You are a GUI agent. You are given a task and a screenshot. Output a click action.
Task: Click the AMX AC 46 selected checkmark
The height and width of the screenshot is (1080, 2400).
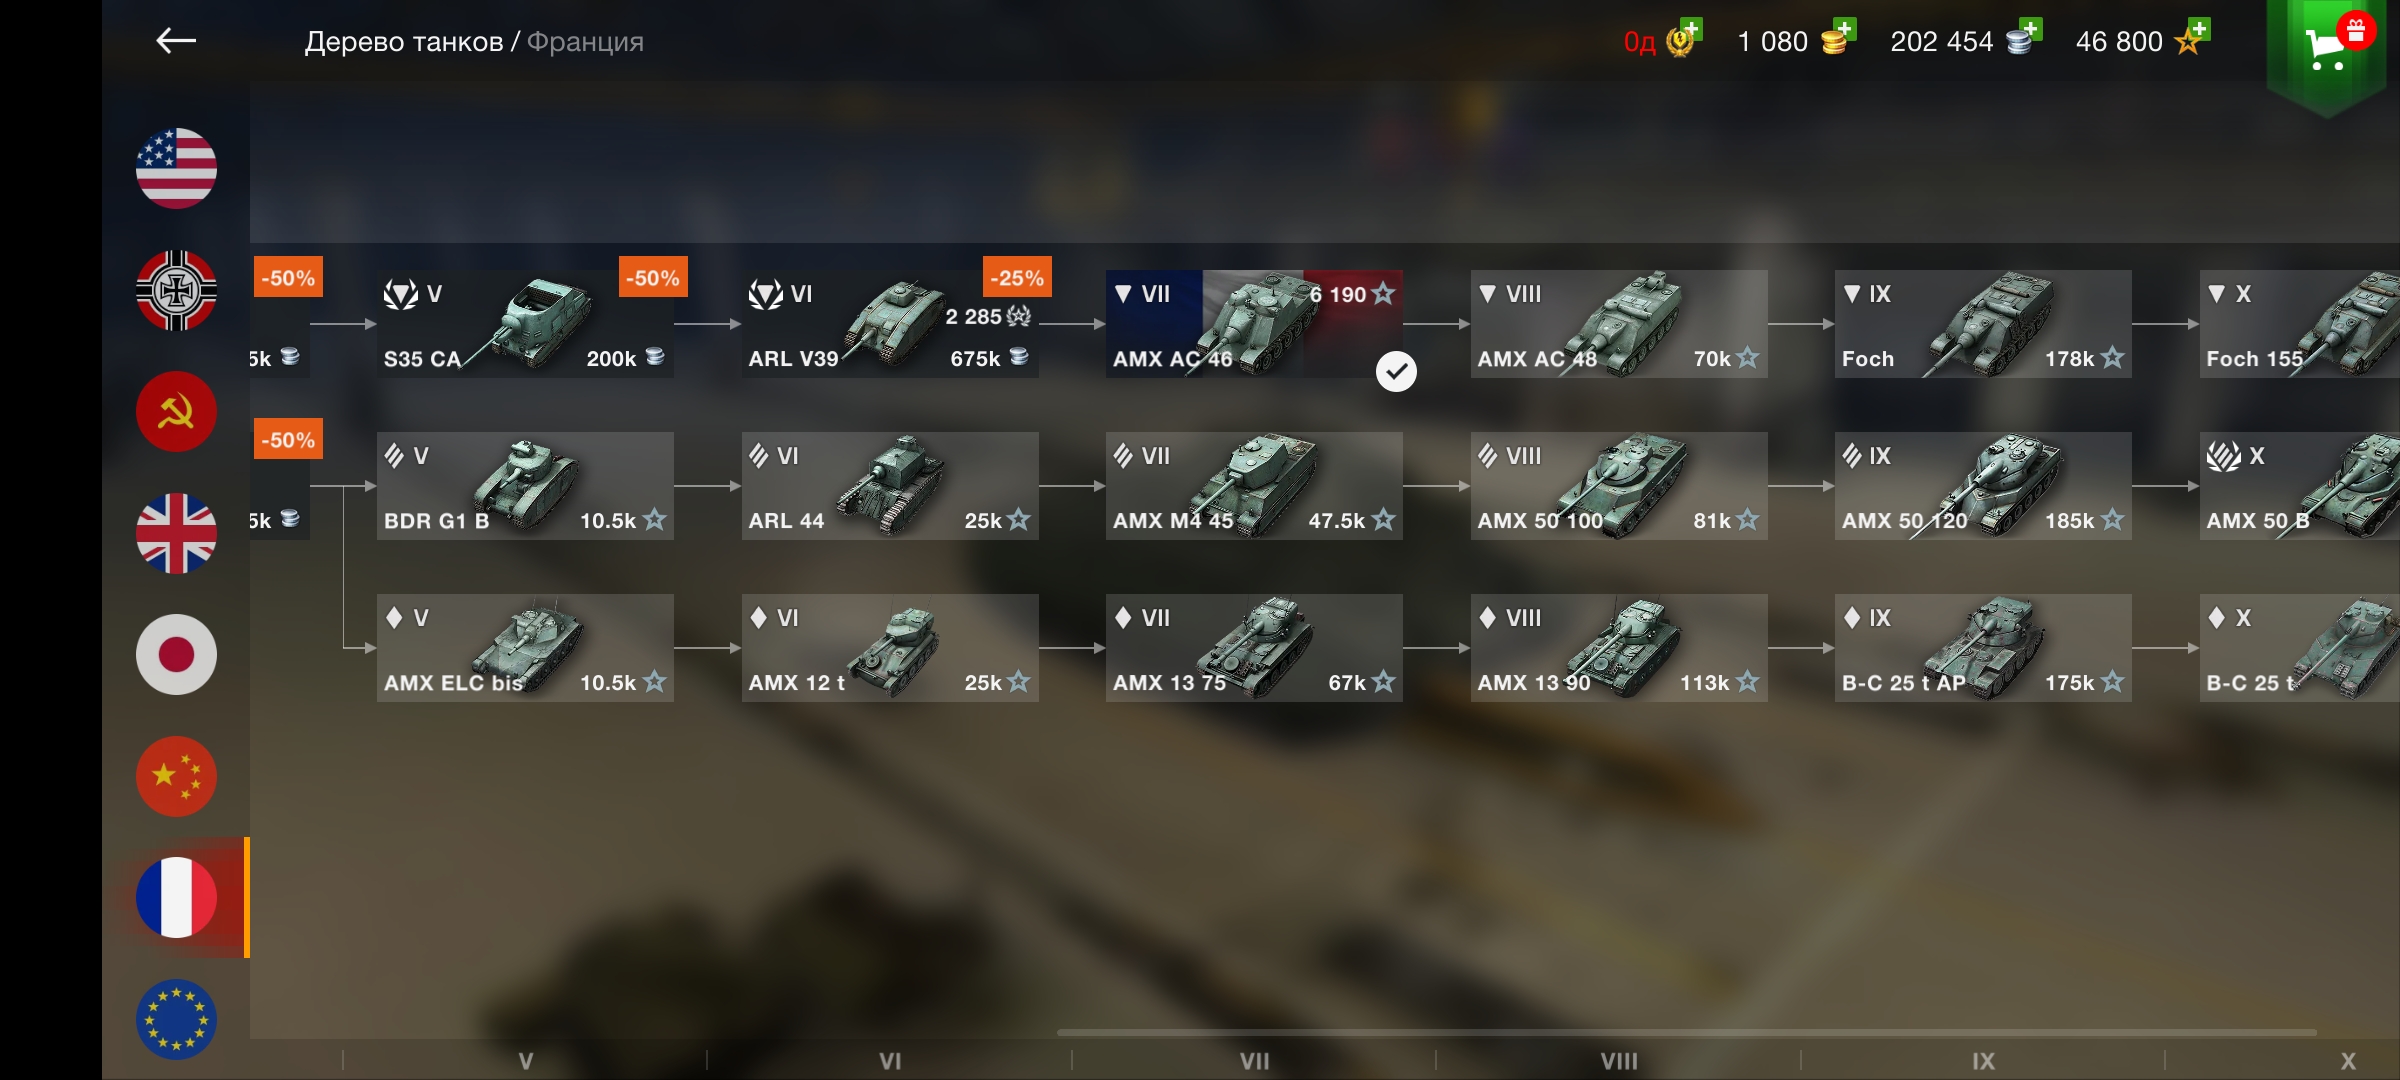click(1396, 372)
